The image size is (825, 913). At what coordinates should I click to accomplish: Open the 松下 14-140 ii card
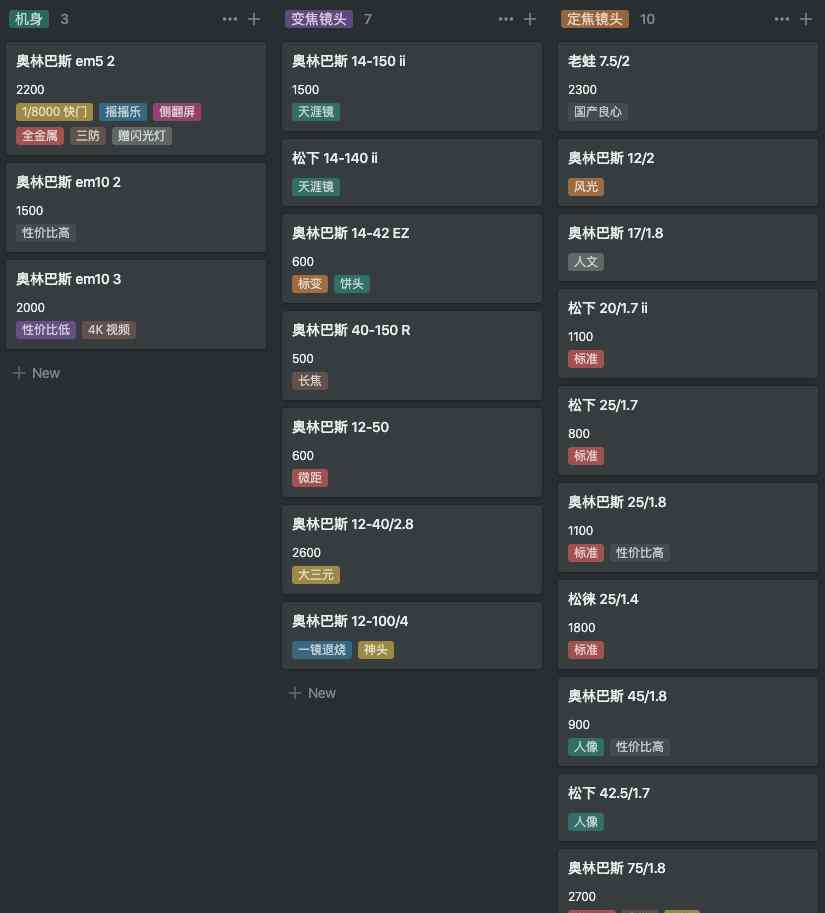(x=412, y=172)
